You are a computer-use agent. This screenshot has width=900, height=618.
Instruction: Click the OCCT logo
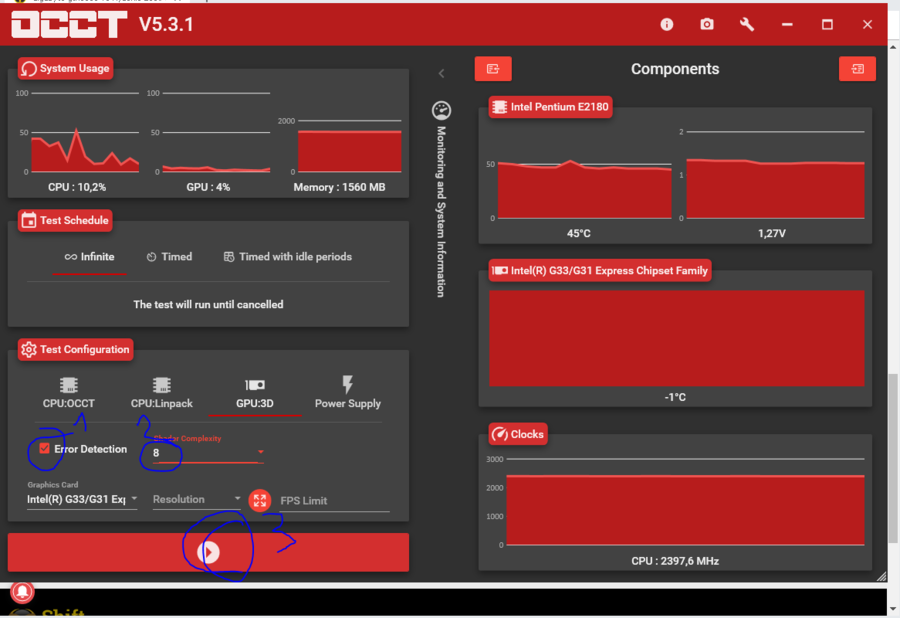click(69, 25)
